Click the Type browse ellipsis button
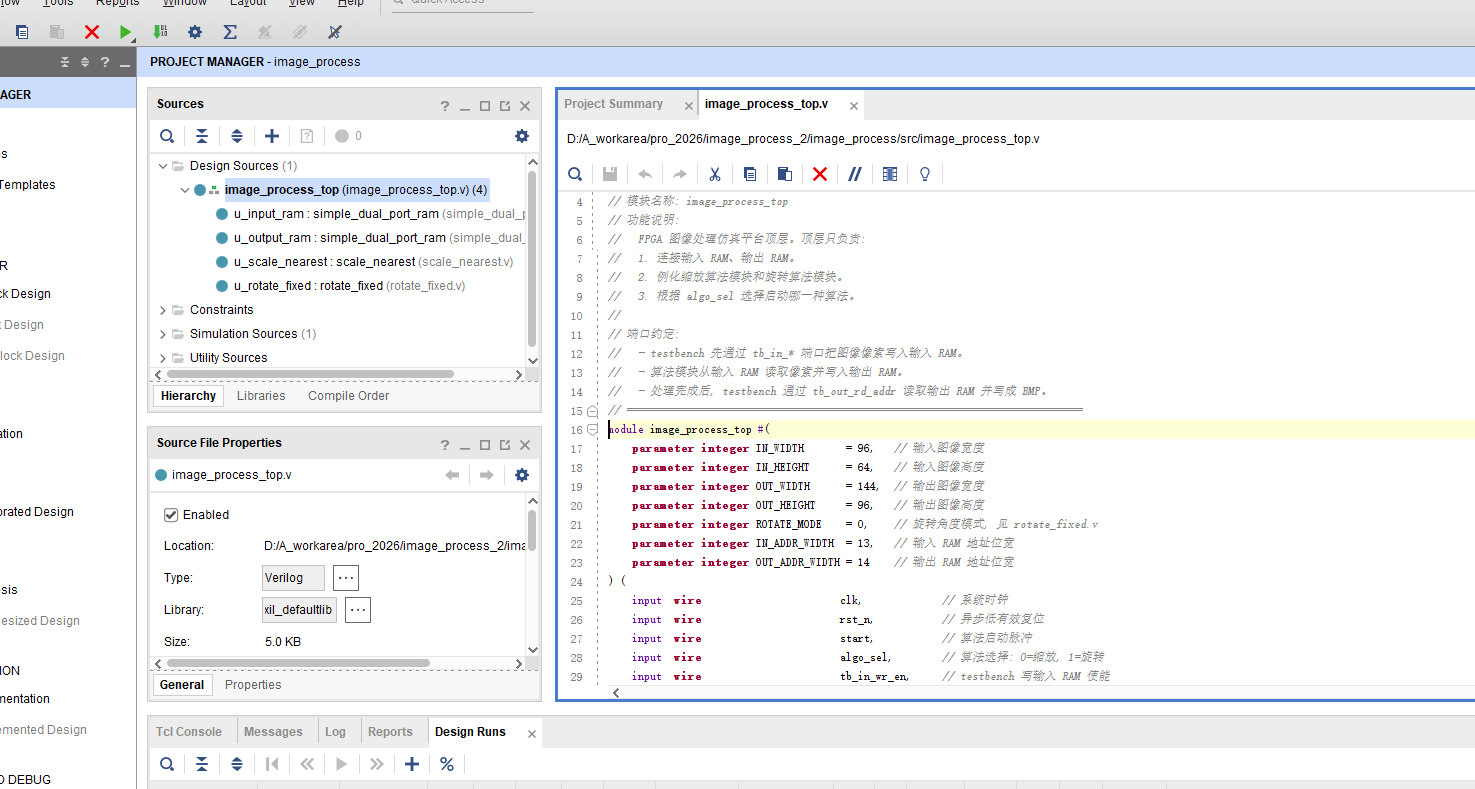 tap(346, 578)
